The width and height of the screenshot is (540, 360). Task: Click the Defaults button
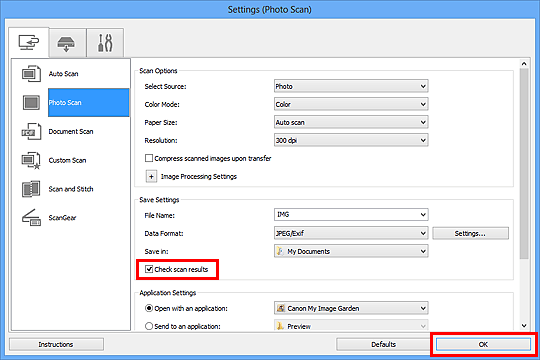(383, 344)
